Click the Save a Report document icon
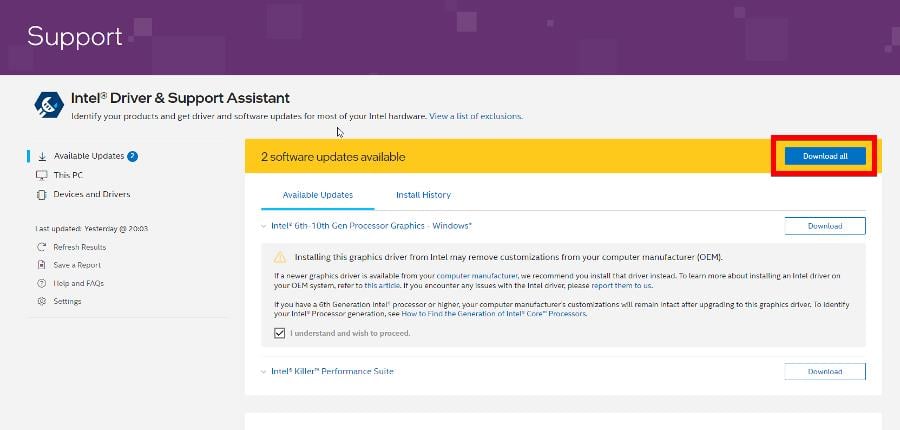 (x=42, y=265)
